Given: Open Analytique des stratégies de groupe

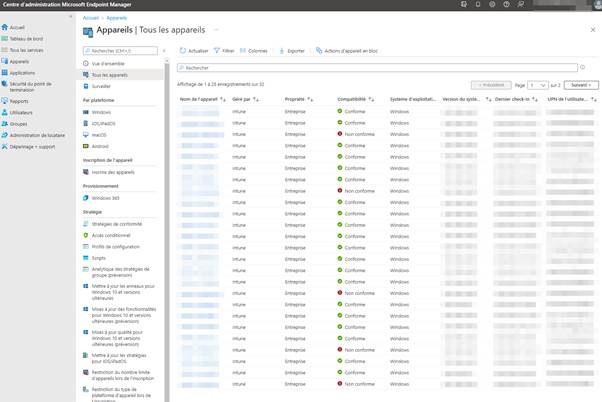Looking at the screenshot, I should (x=121, y=272).
